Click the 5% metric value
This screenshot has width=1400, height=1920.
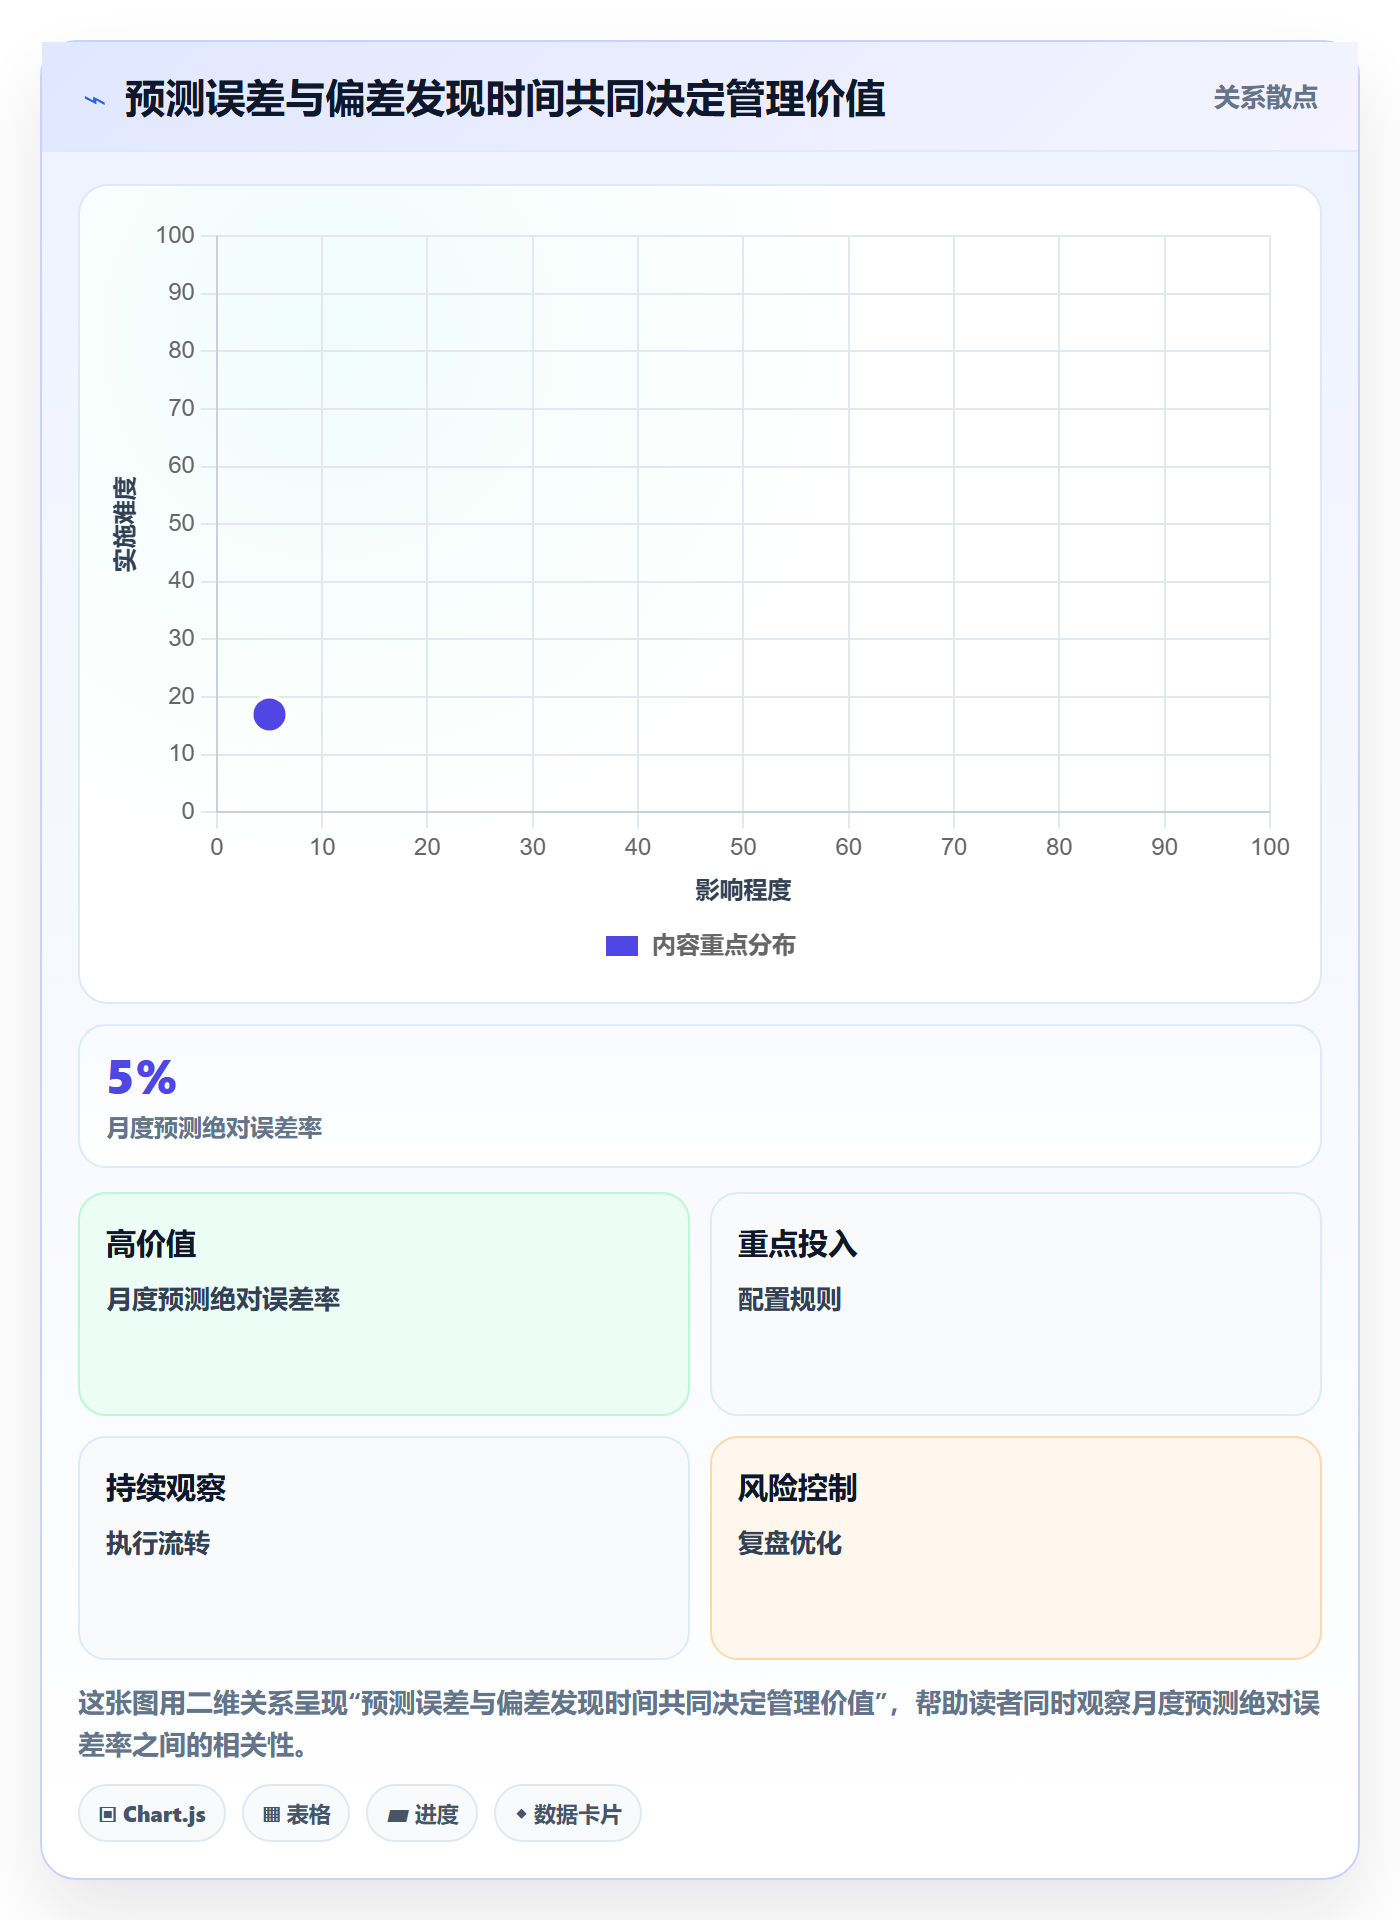142,1078
